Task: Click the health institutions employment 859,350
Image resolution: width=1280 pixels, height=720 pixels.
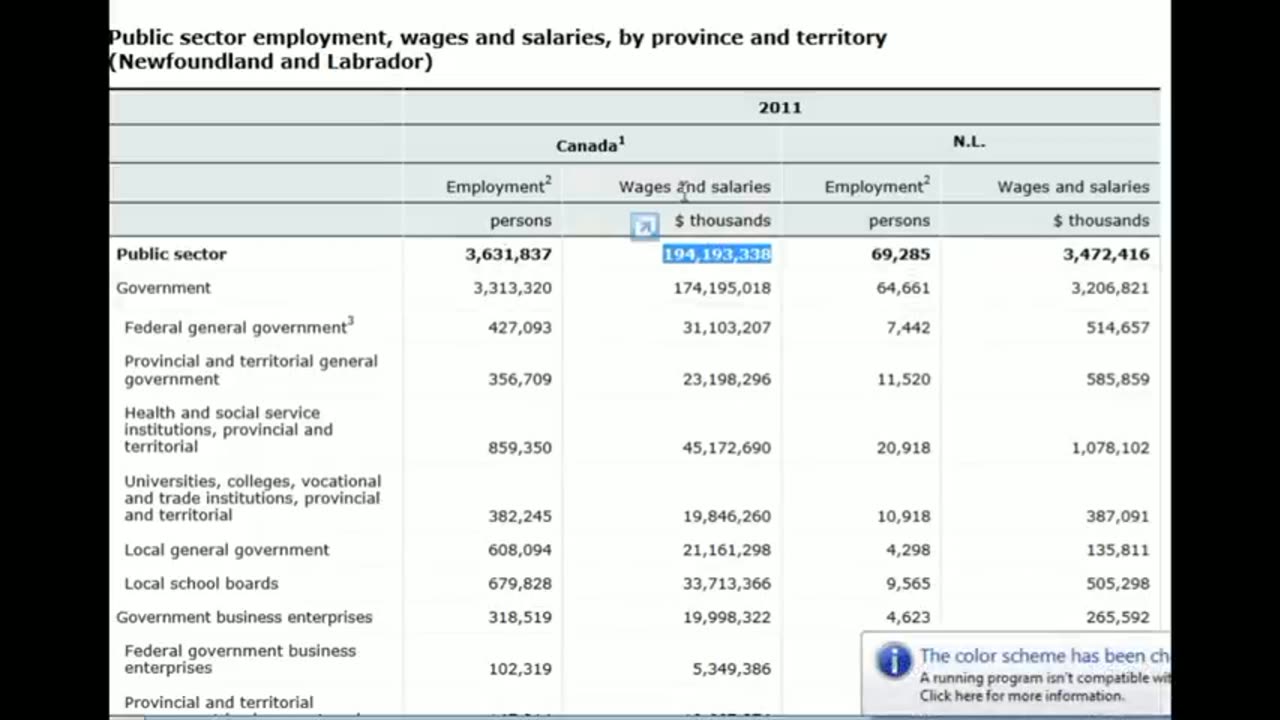Action: click(520, 448)
